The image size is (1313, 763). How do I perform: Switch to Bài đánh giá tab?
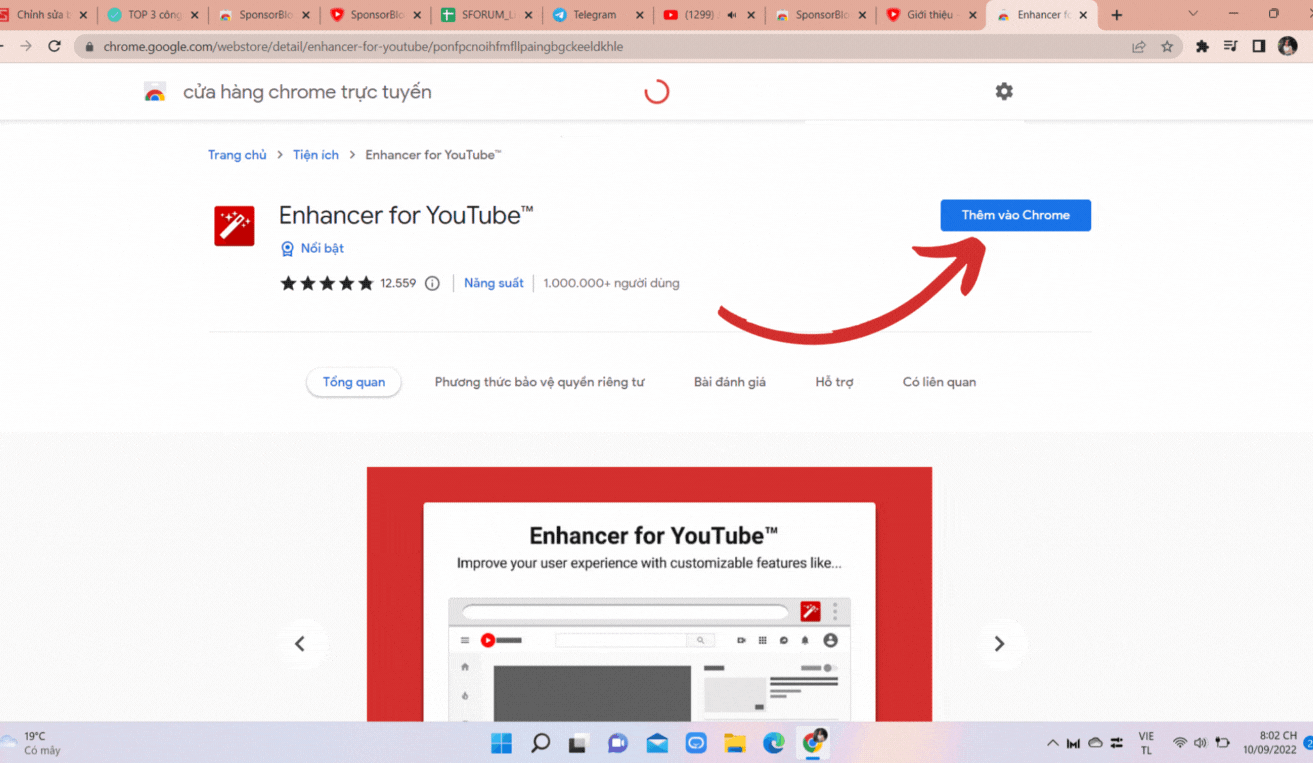coord(730,382)
